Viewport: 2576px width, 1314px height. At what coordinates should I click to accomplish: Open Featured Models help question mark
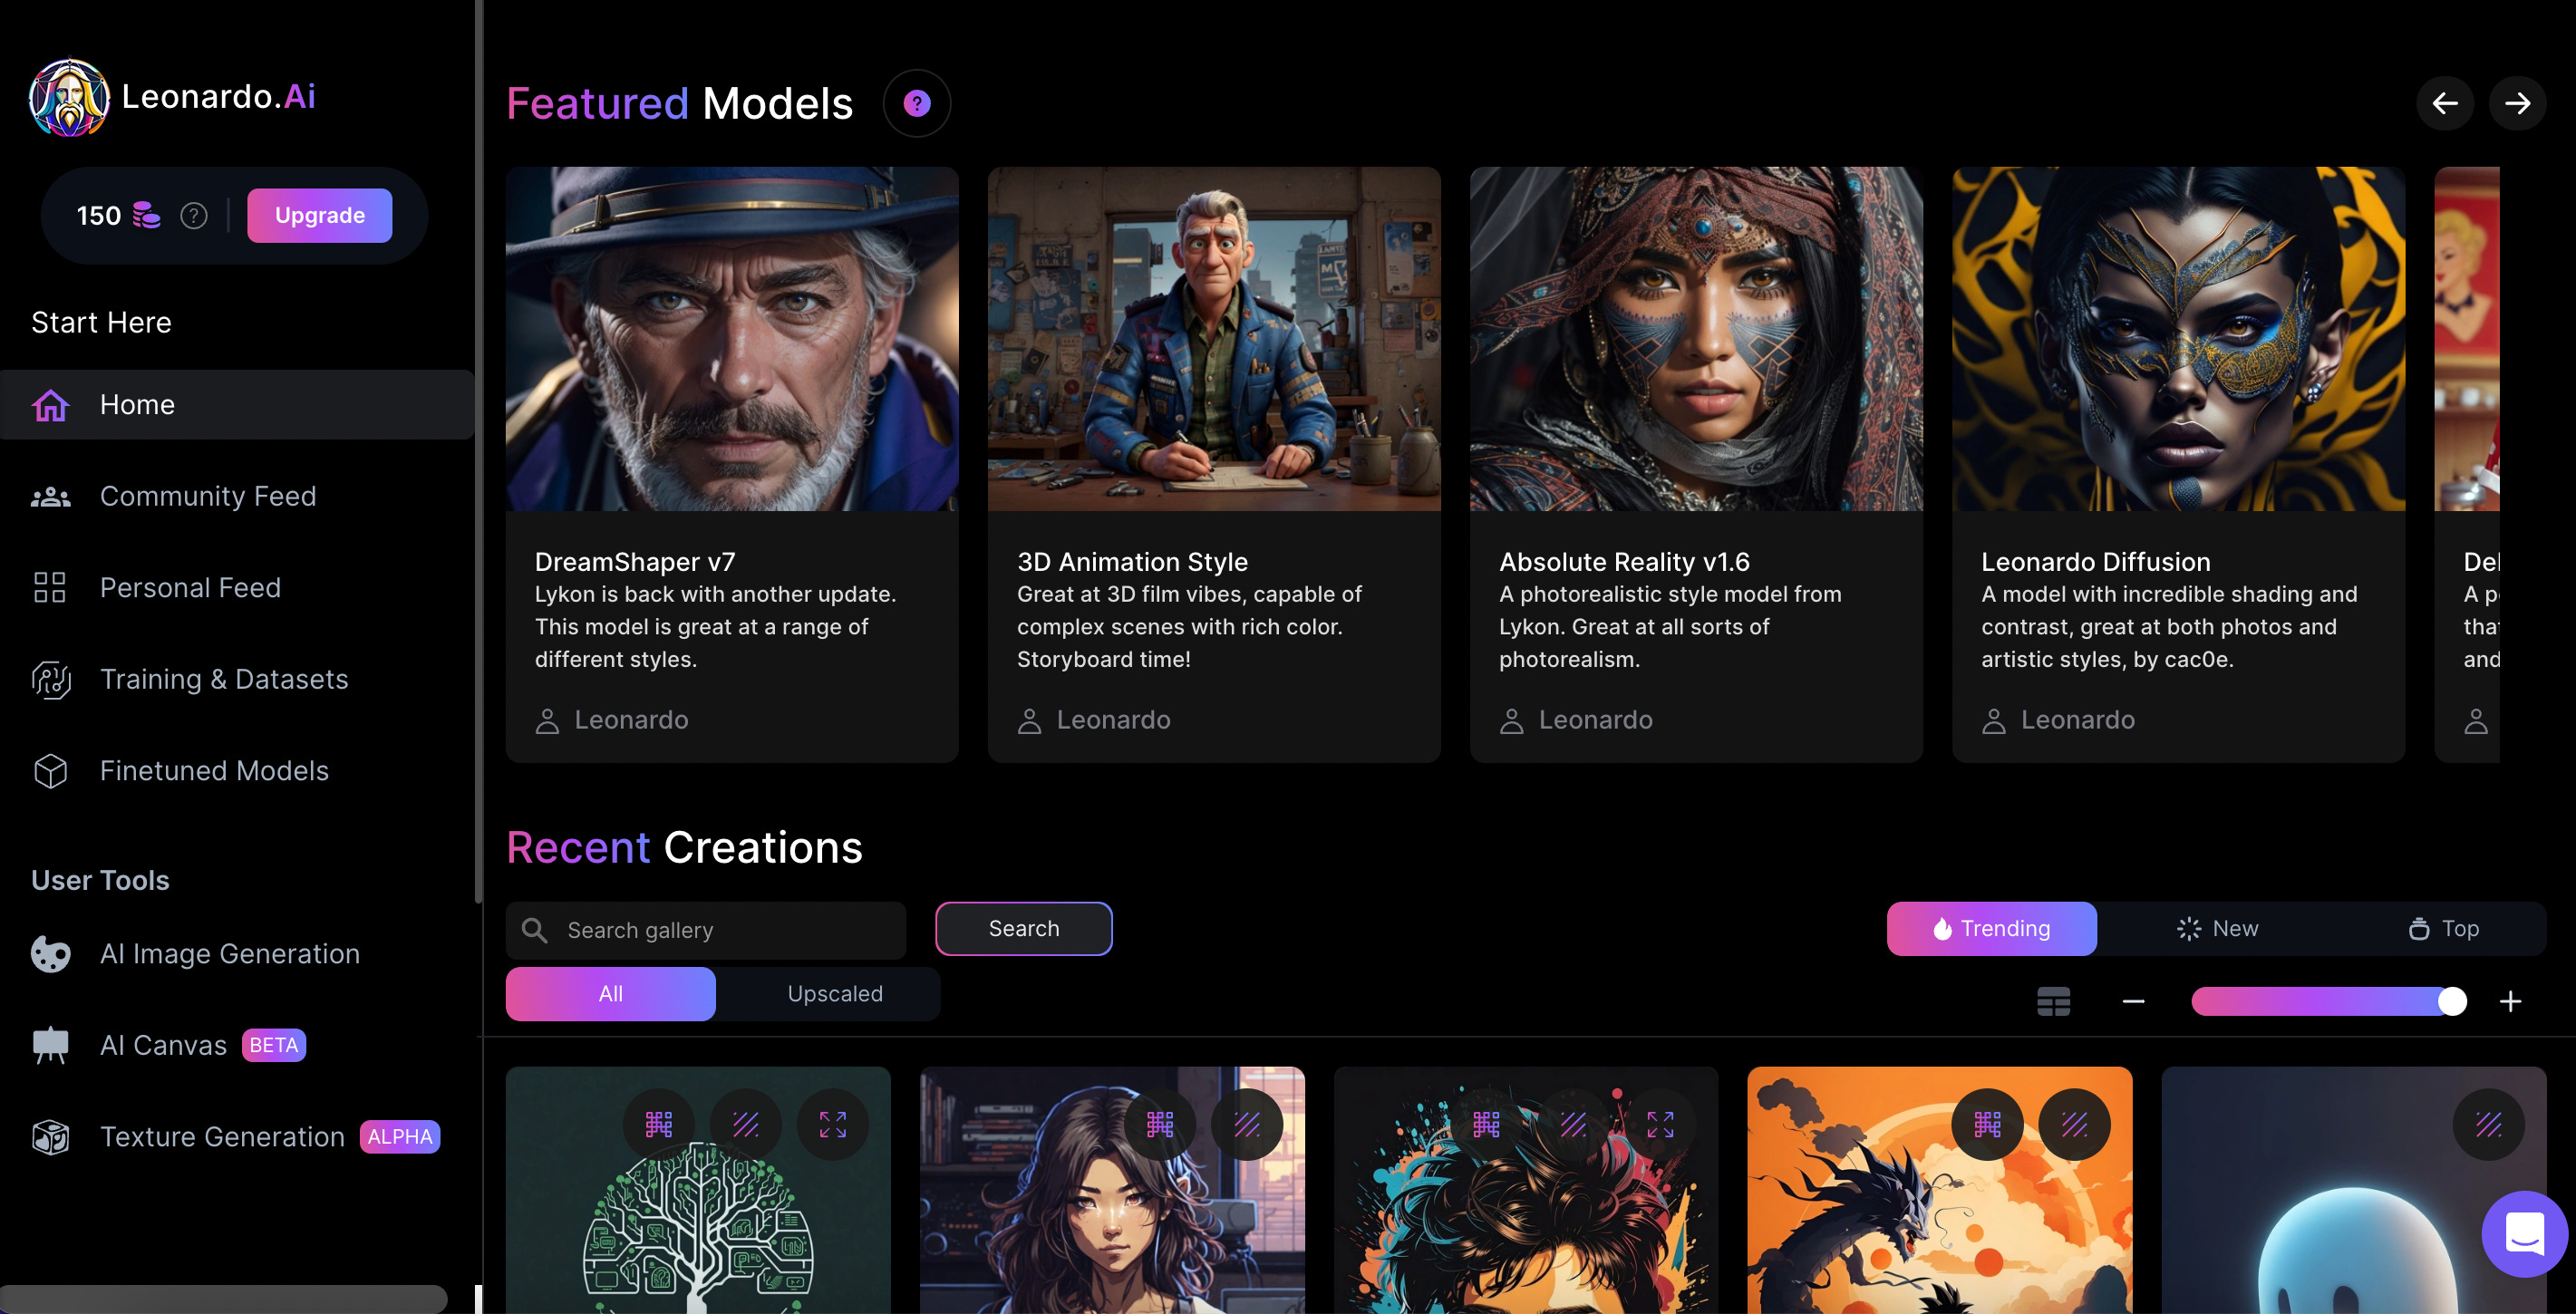pos(916,103)
